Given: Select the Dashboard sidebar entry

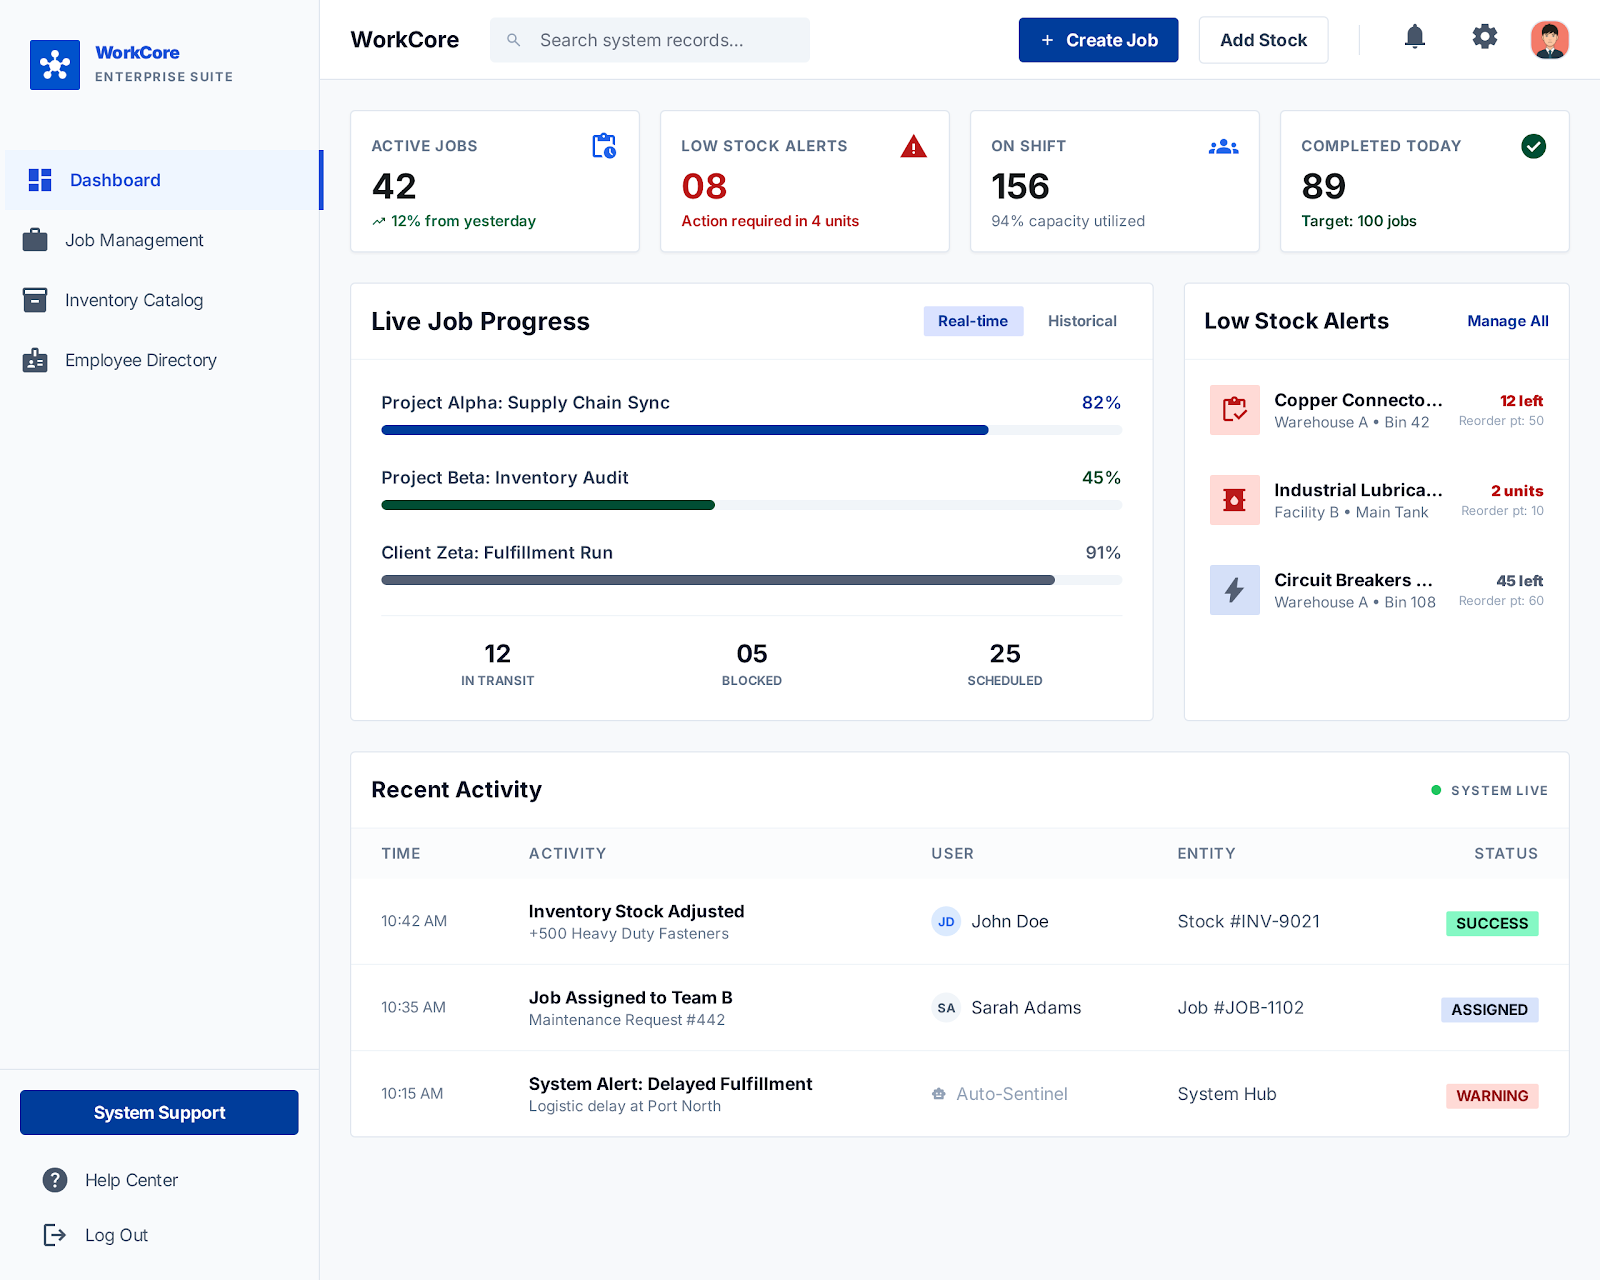Looking at the screenshot, I should [115, 180].
